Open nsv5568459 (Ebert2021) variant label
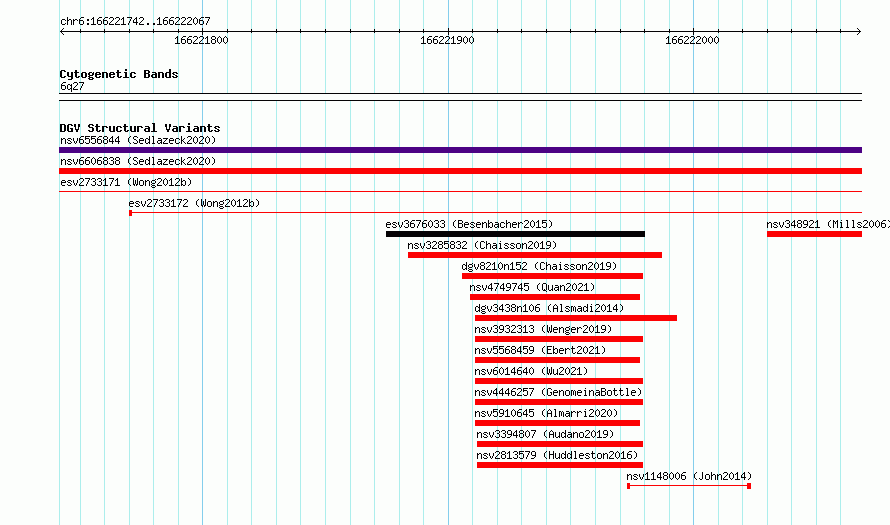Image resolution: width=890 pixels, height=525 pixels. 540,350
